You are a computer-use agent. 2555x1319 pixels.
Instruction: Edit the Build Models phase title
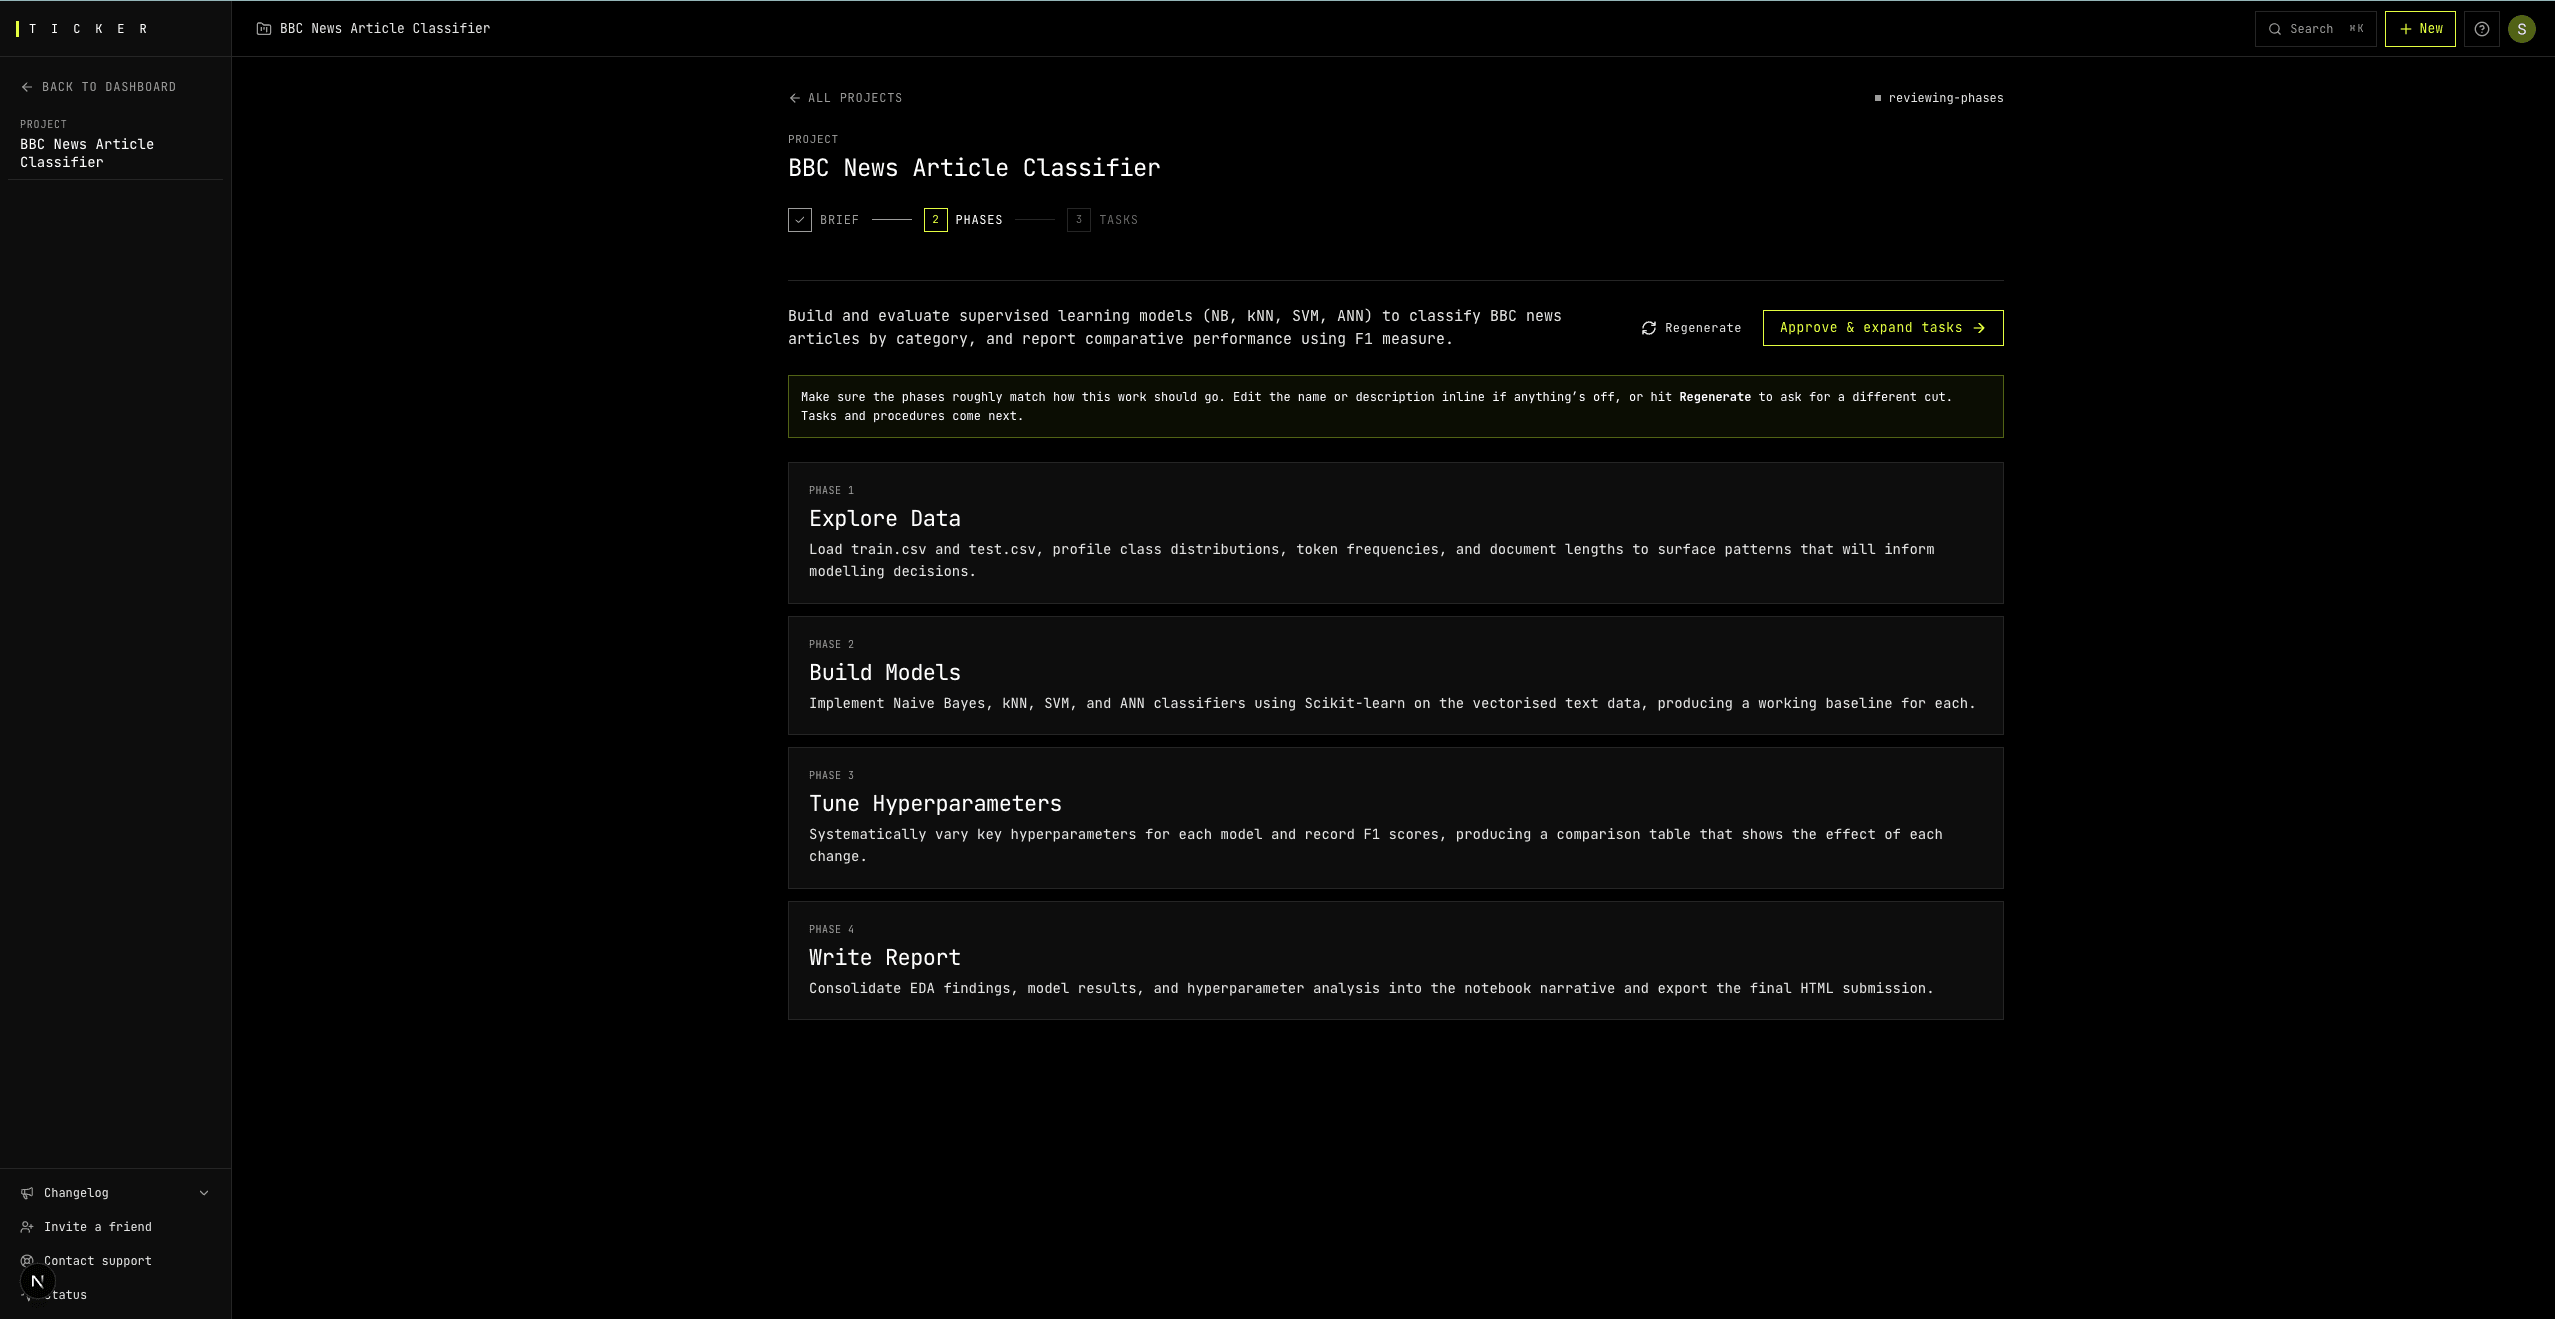tap(885, 672)
